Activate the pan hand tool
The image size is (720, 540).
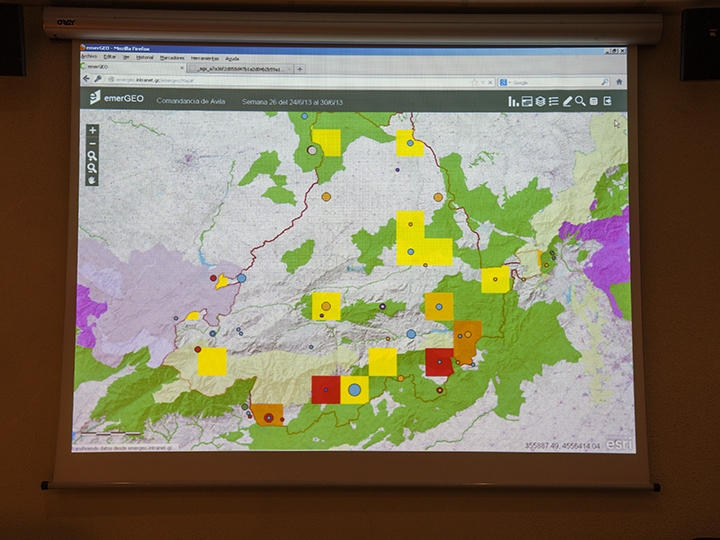(x=92, y=181)
